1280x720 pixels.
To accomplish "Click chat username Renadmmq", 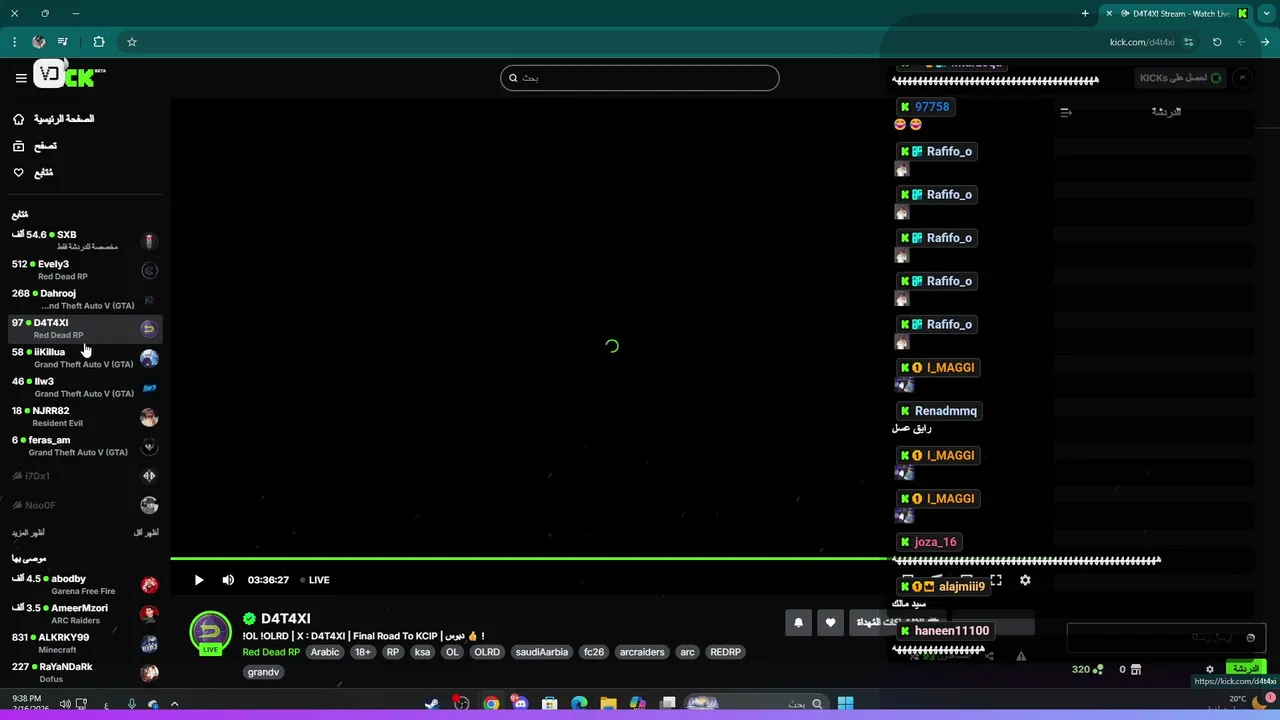I will (946, 411).
